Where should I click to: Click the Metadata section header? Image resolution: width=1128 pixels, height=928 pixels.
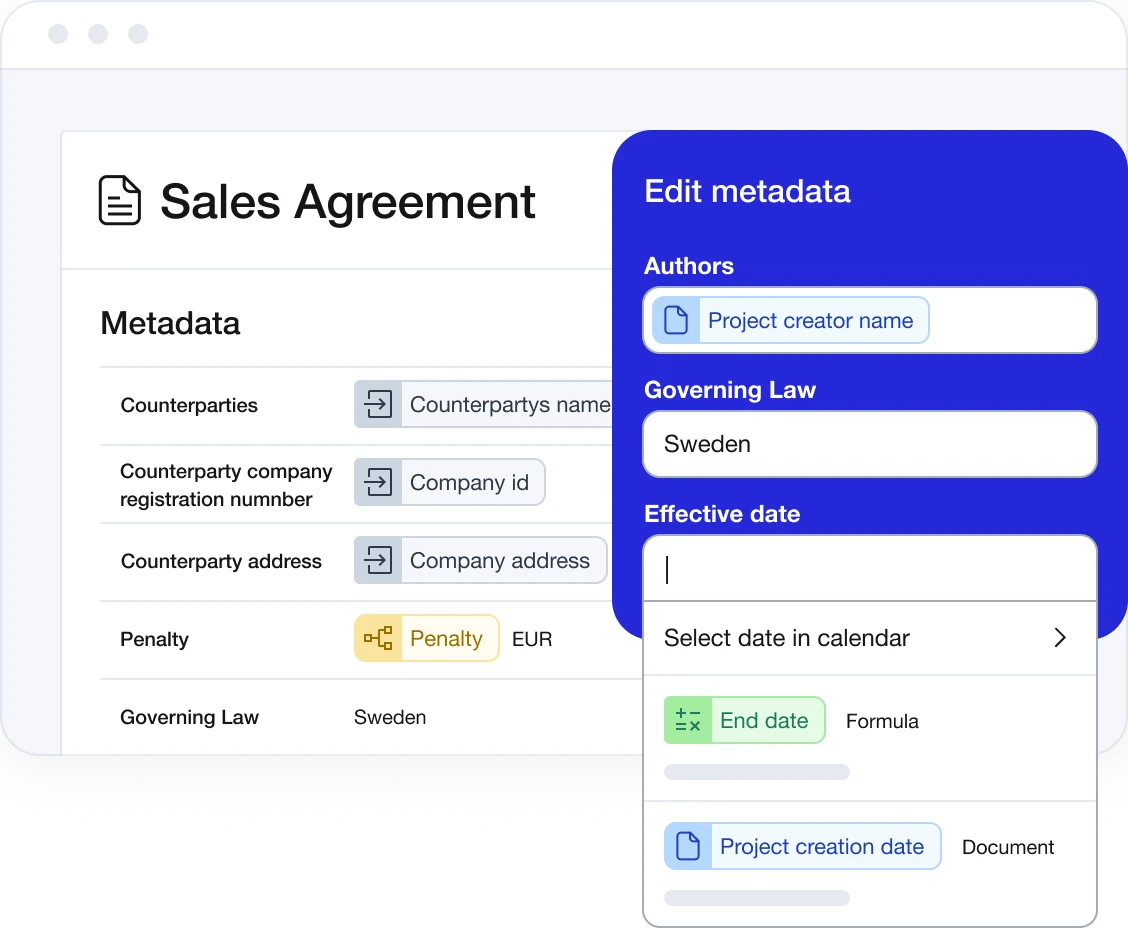(170, 323)
